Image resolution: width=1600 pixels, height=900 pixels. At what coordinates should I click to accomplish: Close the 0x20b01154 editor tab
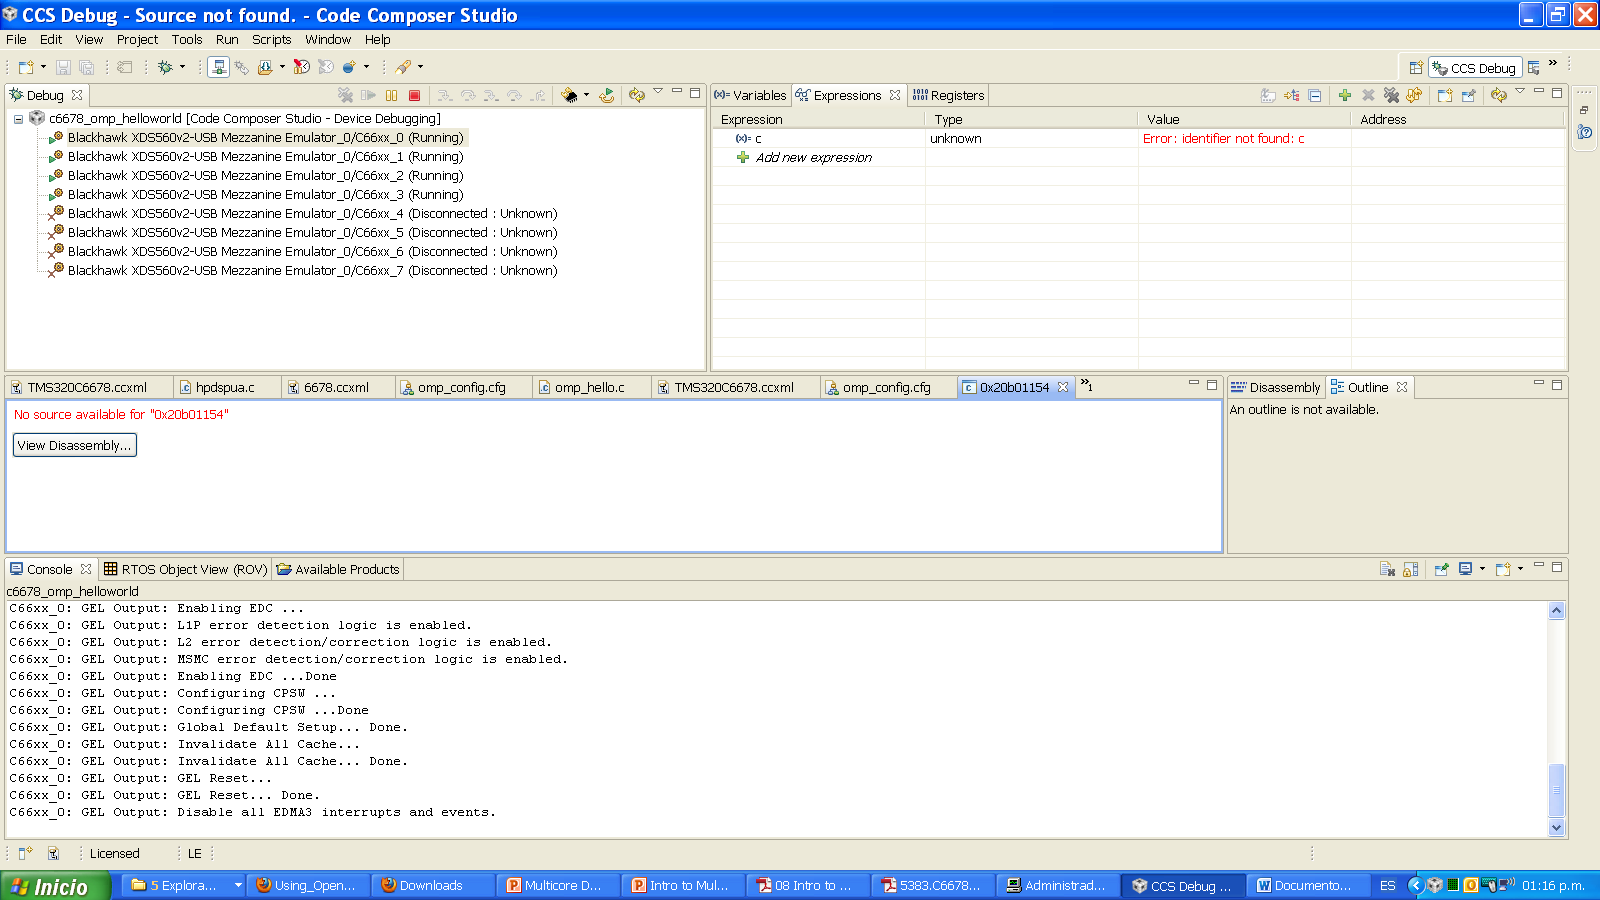pos(1063,387)
